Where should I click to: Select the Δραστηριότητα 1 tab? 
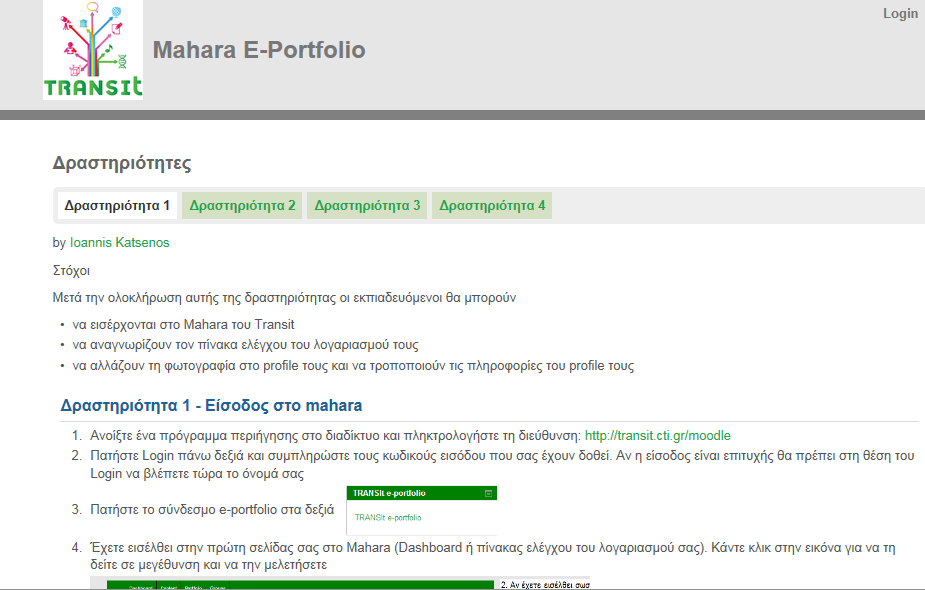point(117,205)
